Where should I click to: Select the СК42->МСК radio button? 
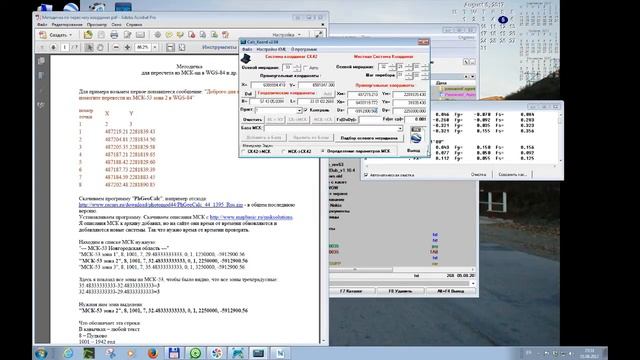click(x=244, y=151)
